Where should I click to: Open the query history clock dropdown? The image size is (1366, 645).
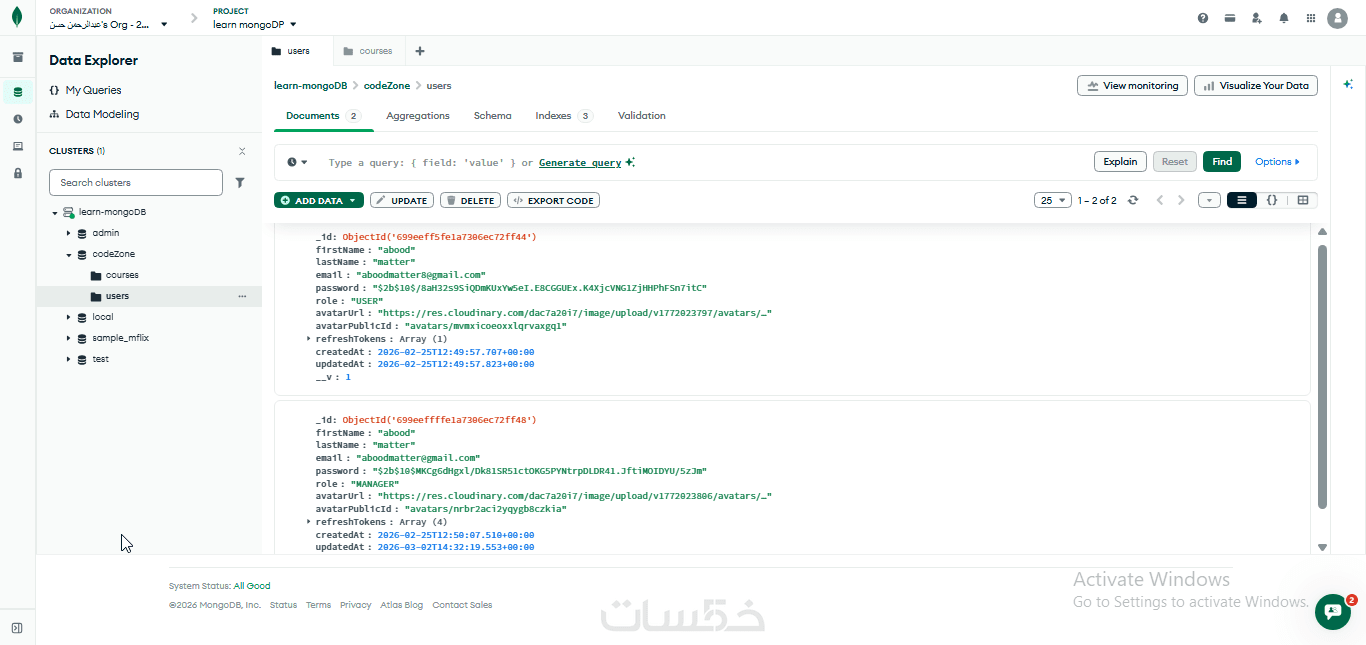pyautogui.click(x=297, y=162)
